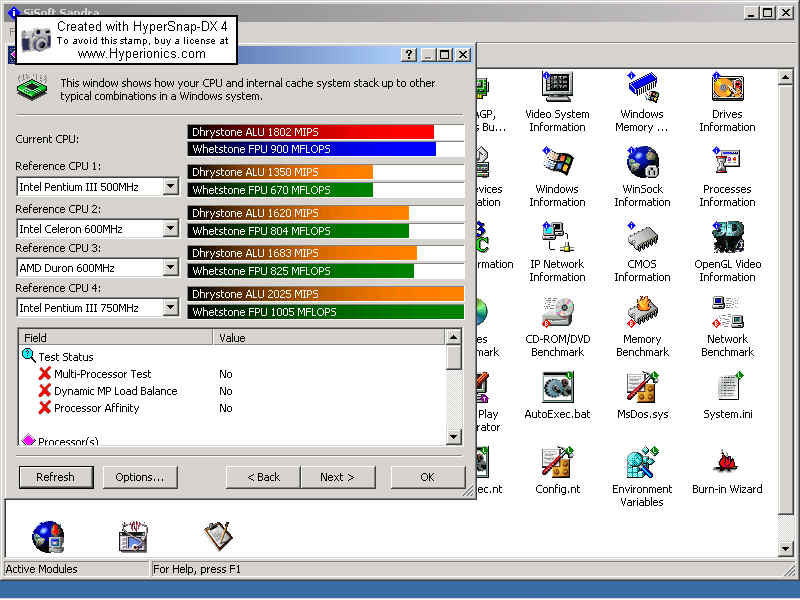Select the Drives Information icon
Image resolution: width=800 pixels, height=600 pixels.
tap(727, 102)
